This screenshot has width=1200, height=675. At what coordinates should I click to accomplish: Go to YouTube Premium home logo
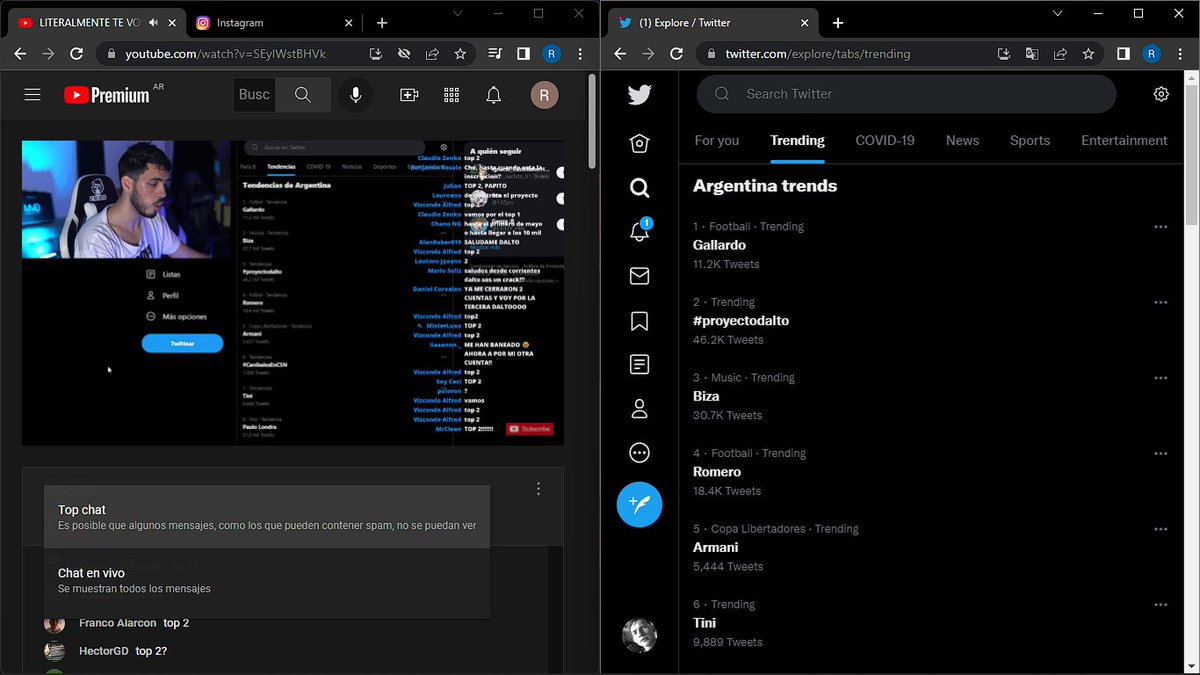click(x=107, y=95)
